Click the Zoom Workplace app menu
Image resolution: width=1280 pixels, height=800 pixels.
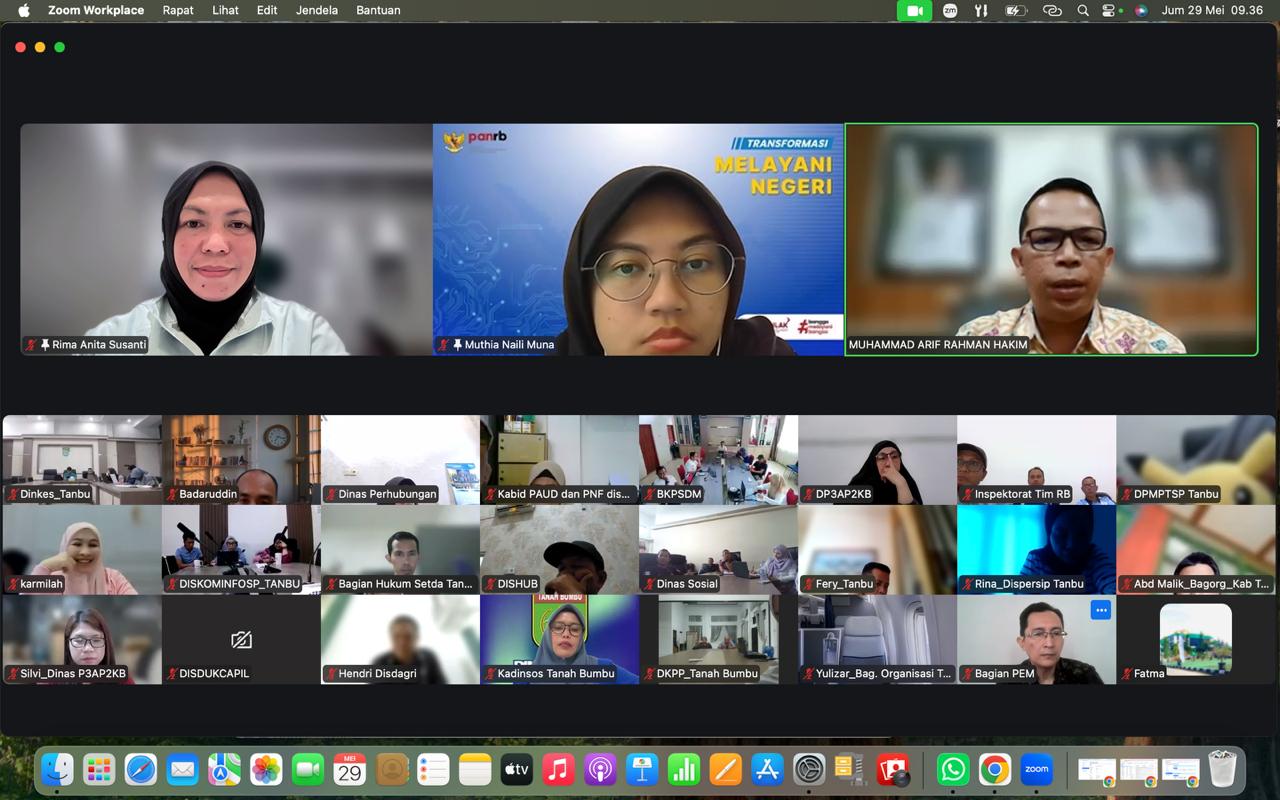[x=96, y=11]
